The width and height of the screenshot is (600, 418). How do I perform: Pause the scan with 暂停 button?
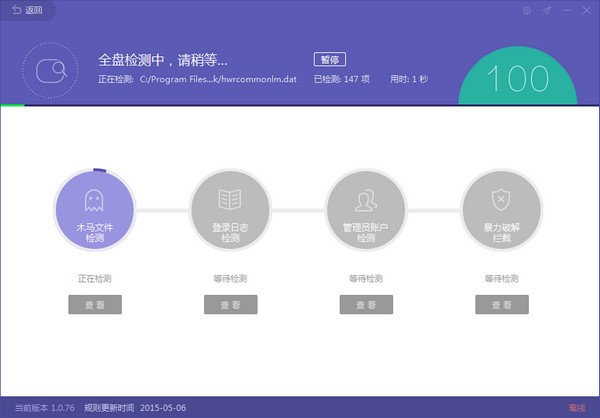click(x=329, y=59)
